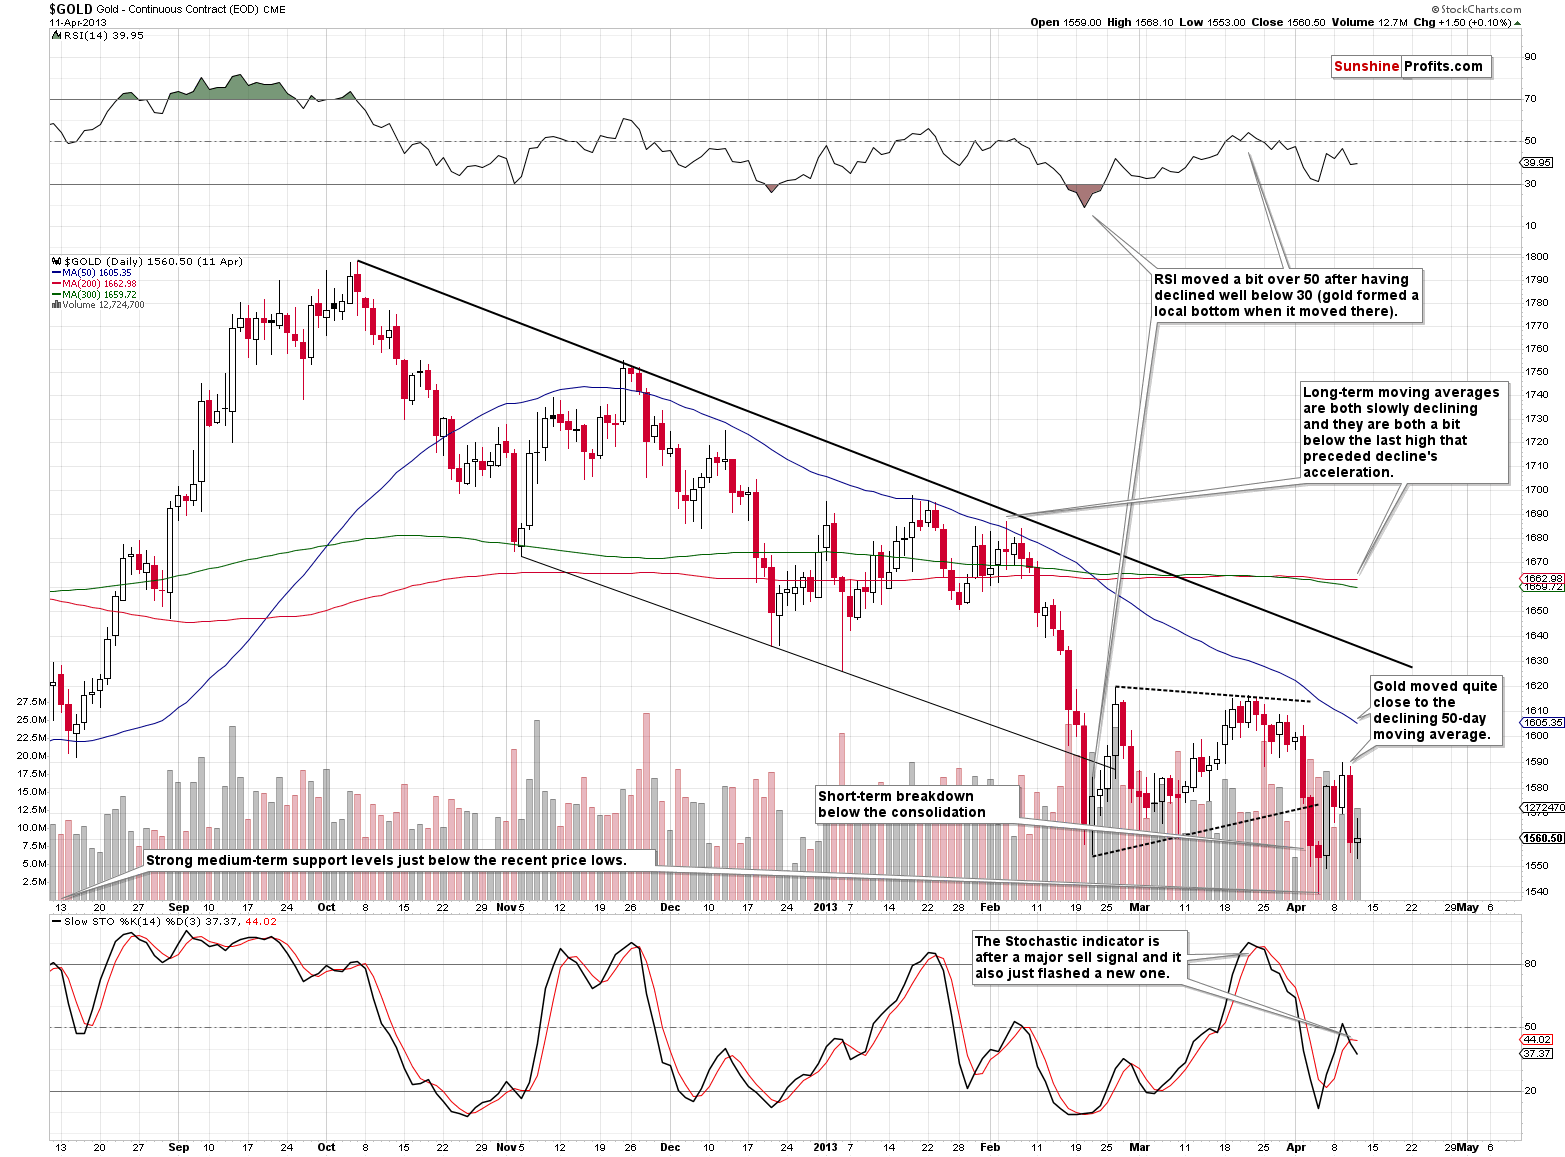The image size is (1565, 1157).
Task: Click the 'RSI moved a bit over 50' annotation box
Action: click(x=1286, y=295)
